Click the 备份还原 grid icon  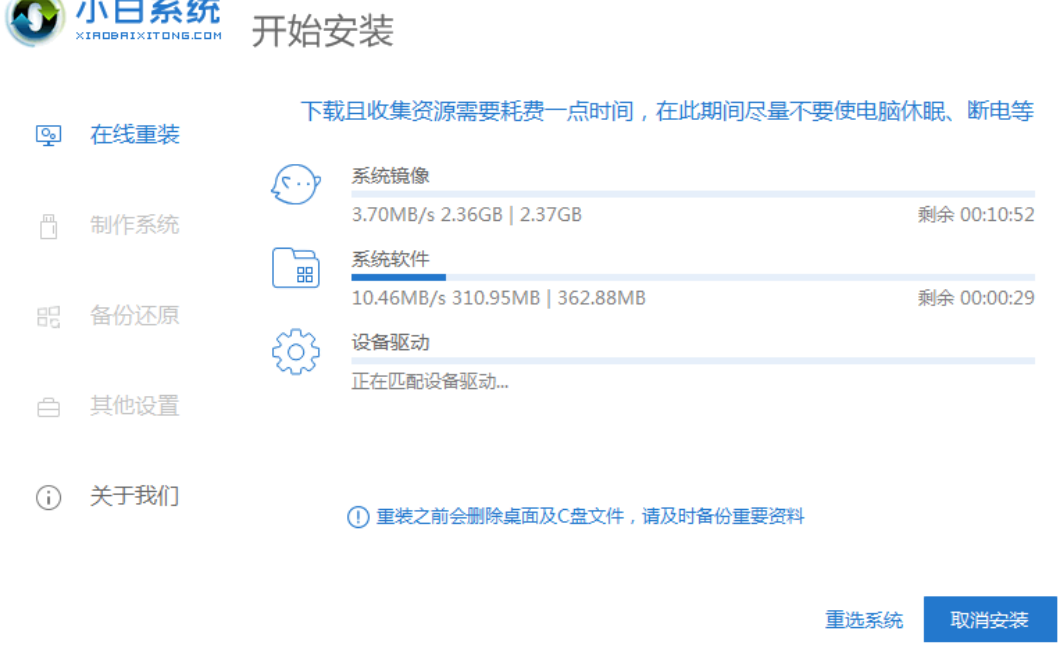(x=48, y=317)
